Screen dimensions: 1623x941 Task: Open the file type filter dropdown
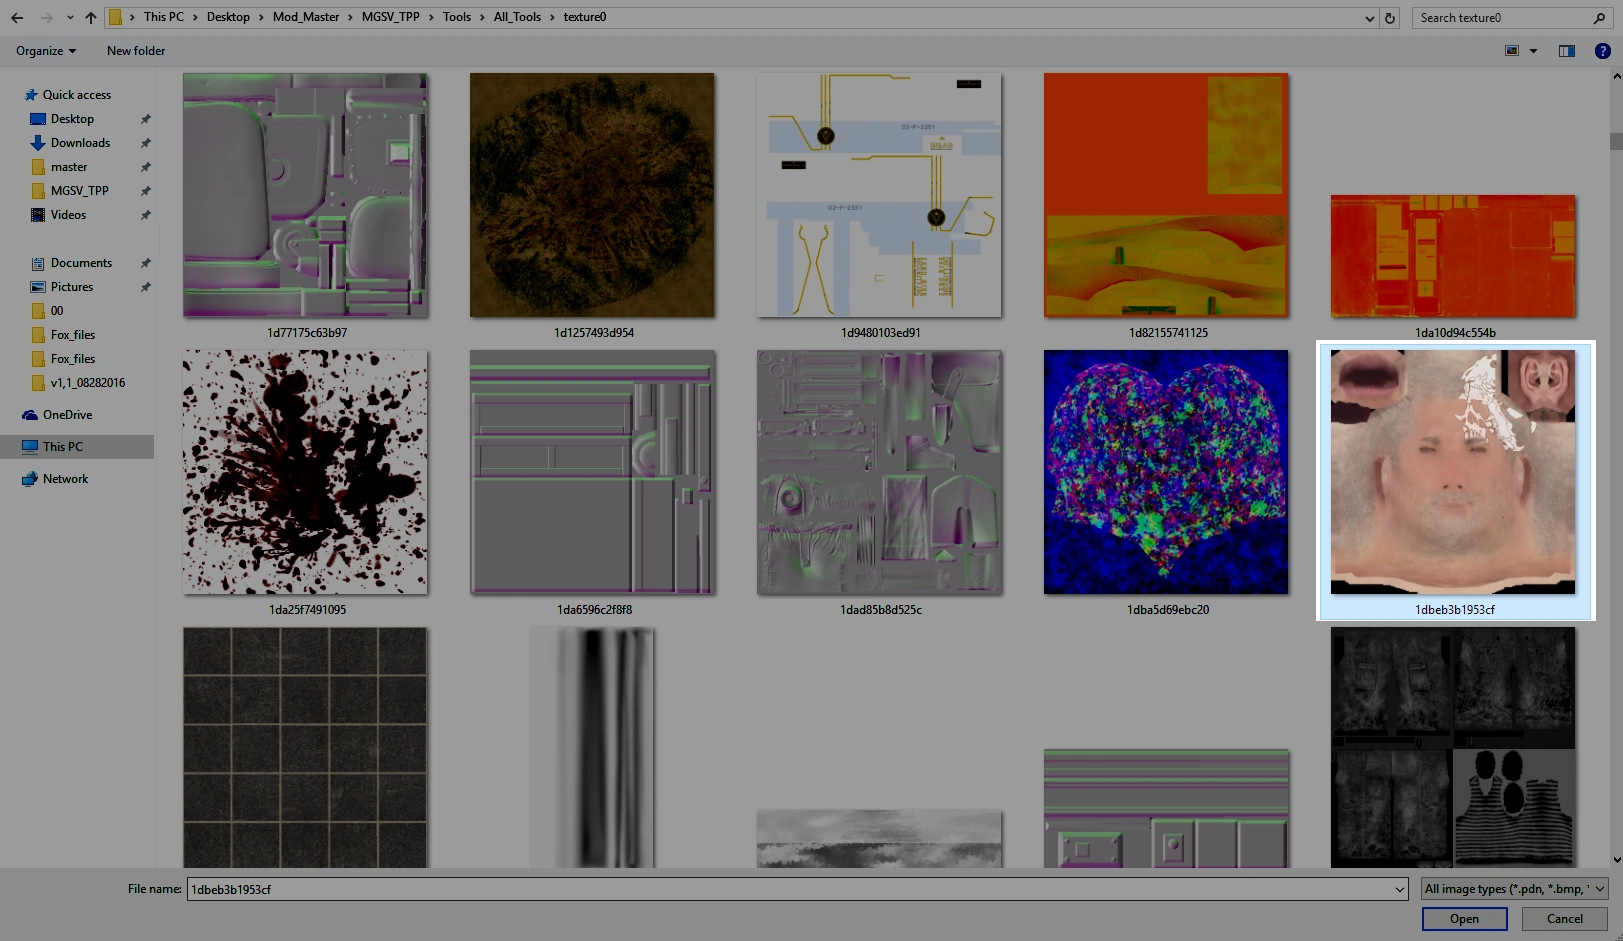tap(1514, 889)
